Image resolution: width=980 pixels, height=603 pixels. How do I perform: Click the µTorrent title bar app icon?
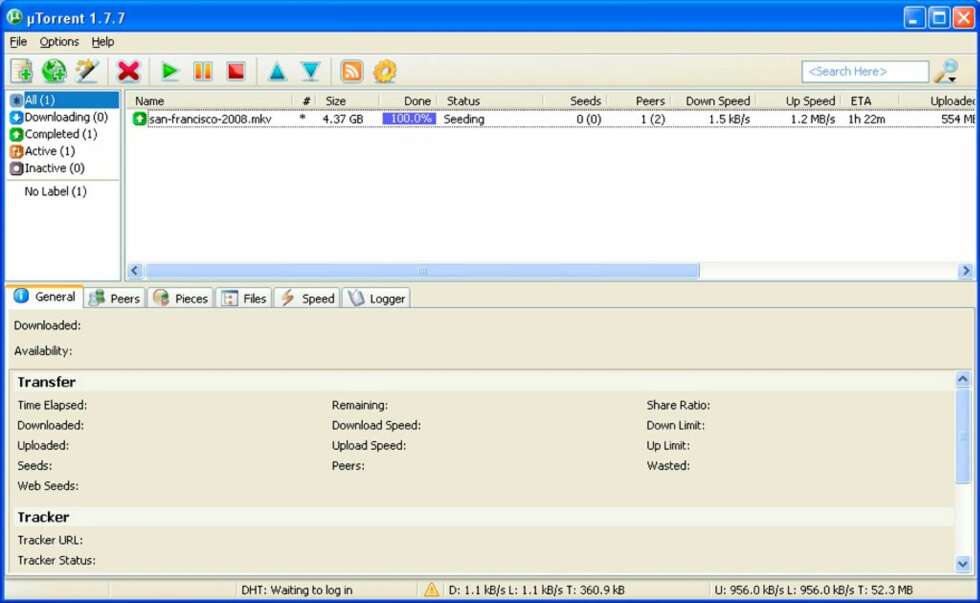click(14, 17)
